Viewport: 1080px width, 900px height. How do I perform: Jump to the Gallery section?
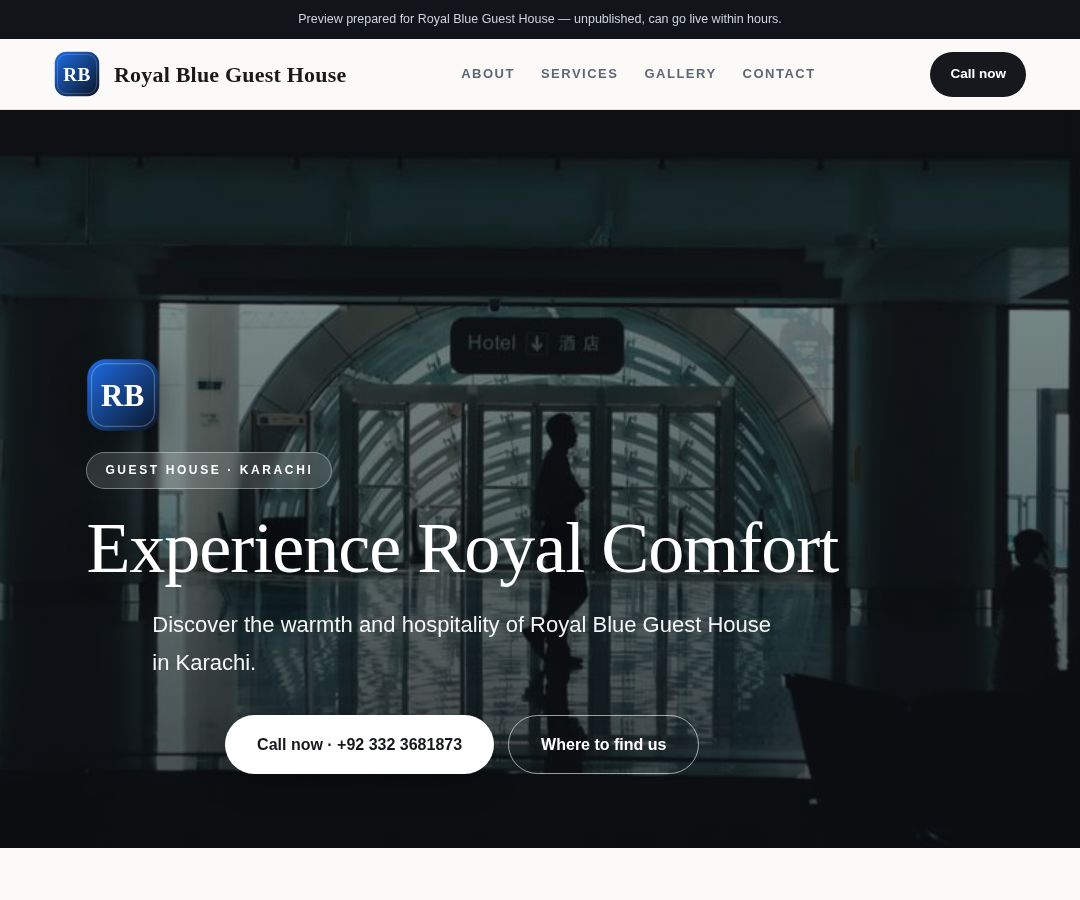point(680,74)
